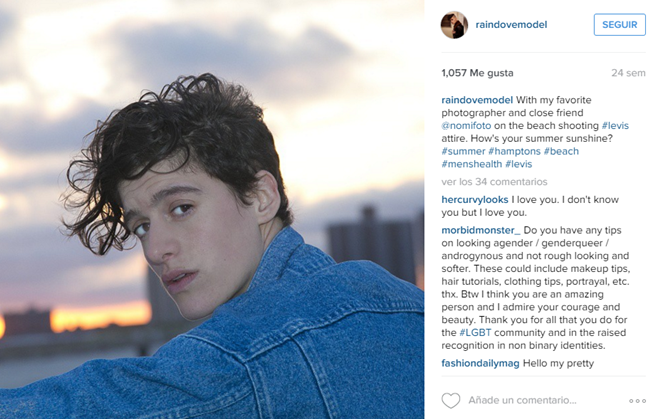Viewport: 650px width, 419px height.
Task: Open the three-dot more options menu
Action: coord(637,401)
